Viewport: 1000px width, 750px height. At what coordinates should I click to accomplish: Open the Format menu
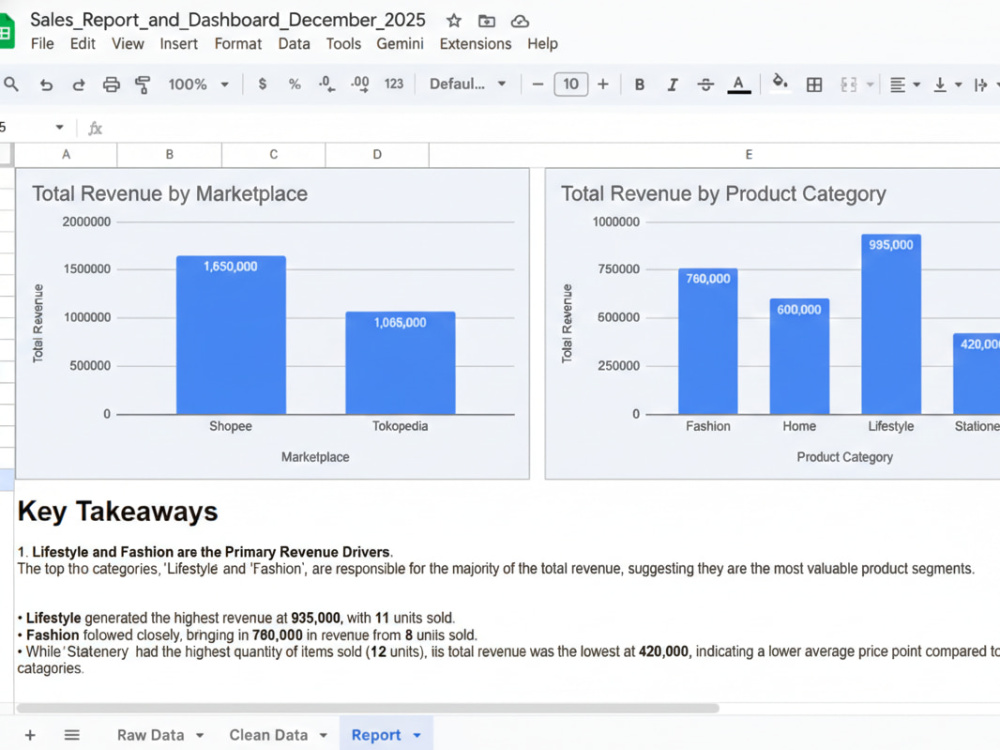pos(238,43)
